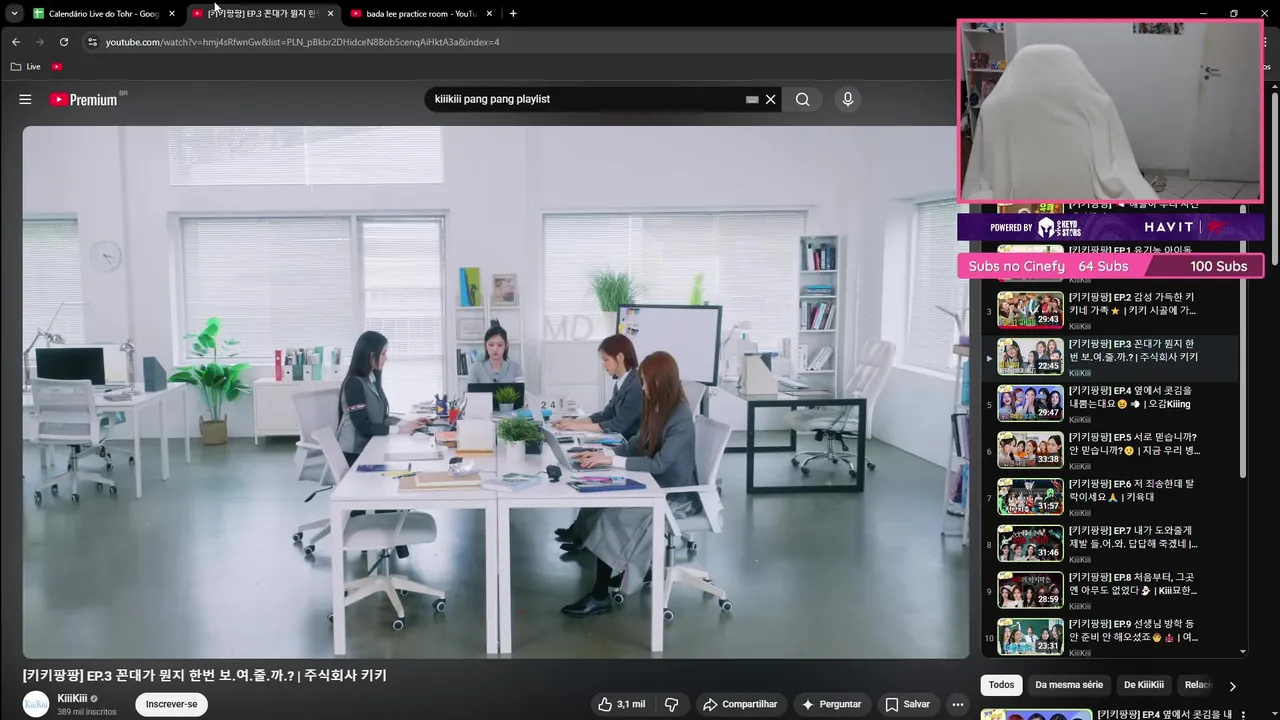1280x720 pixels.
Task: Clear the search box with X icon
Action: pyautogui.click(x=771, y=99)
